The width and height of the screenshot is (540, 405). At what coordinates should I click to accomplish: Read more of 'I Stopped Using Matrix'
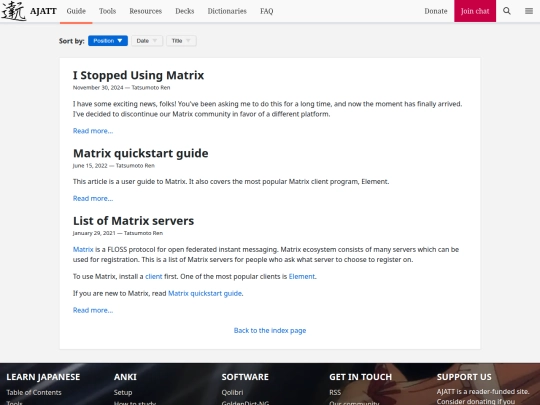point(93,131)
